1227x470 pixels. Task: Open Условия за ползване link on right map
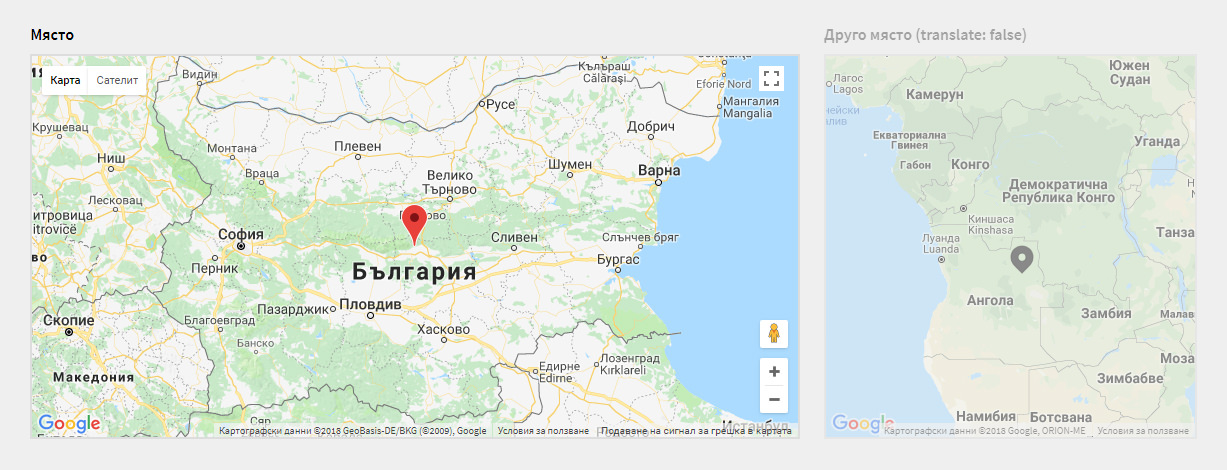pyautogui.click(x=1143, y=431)
